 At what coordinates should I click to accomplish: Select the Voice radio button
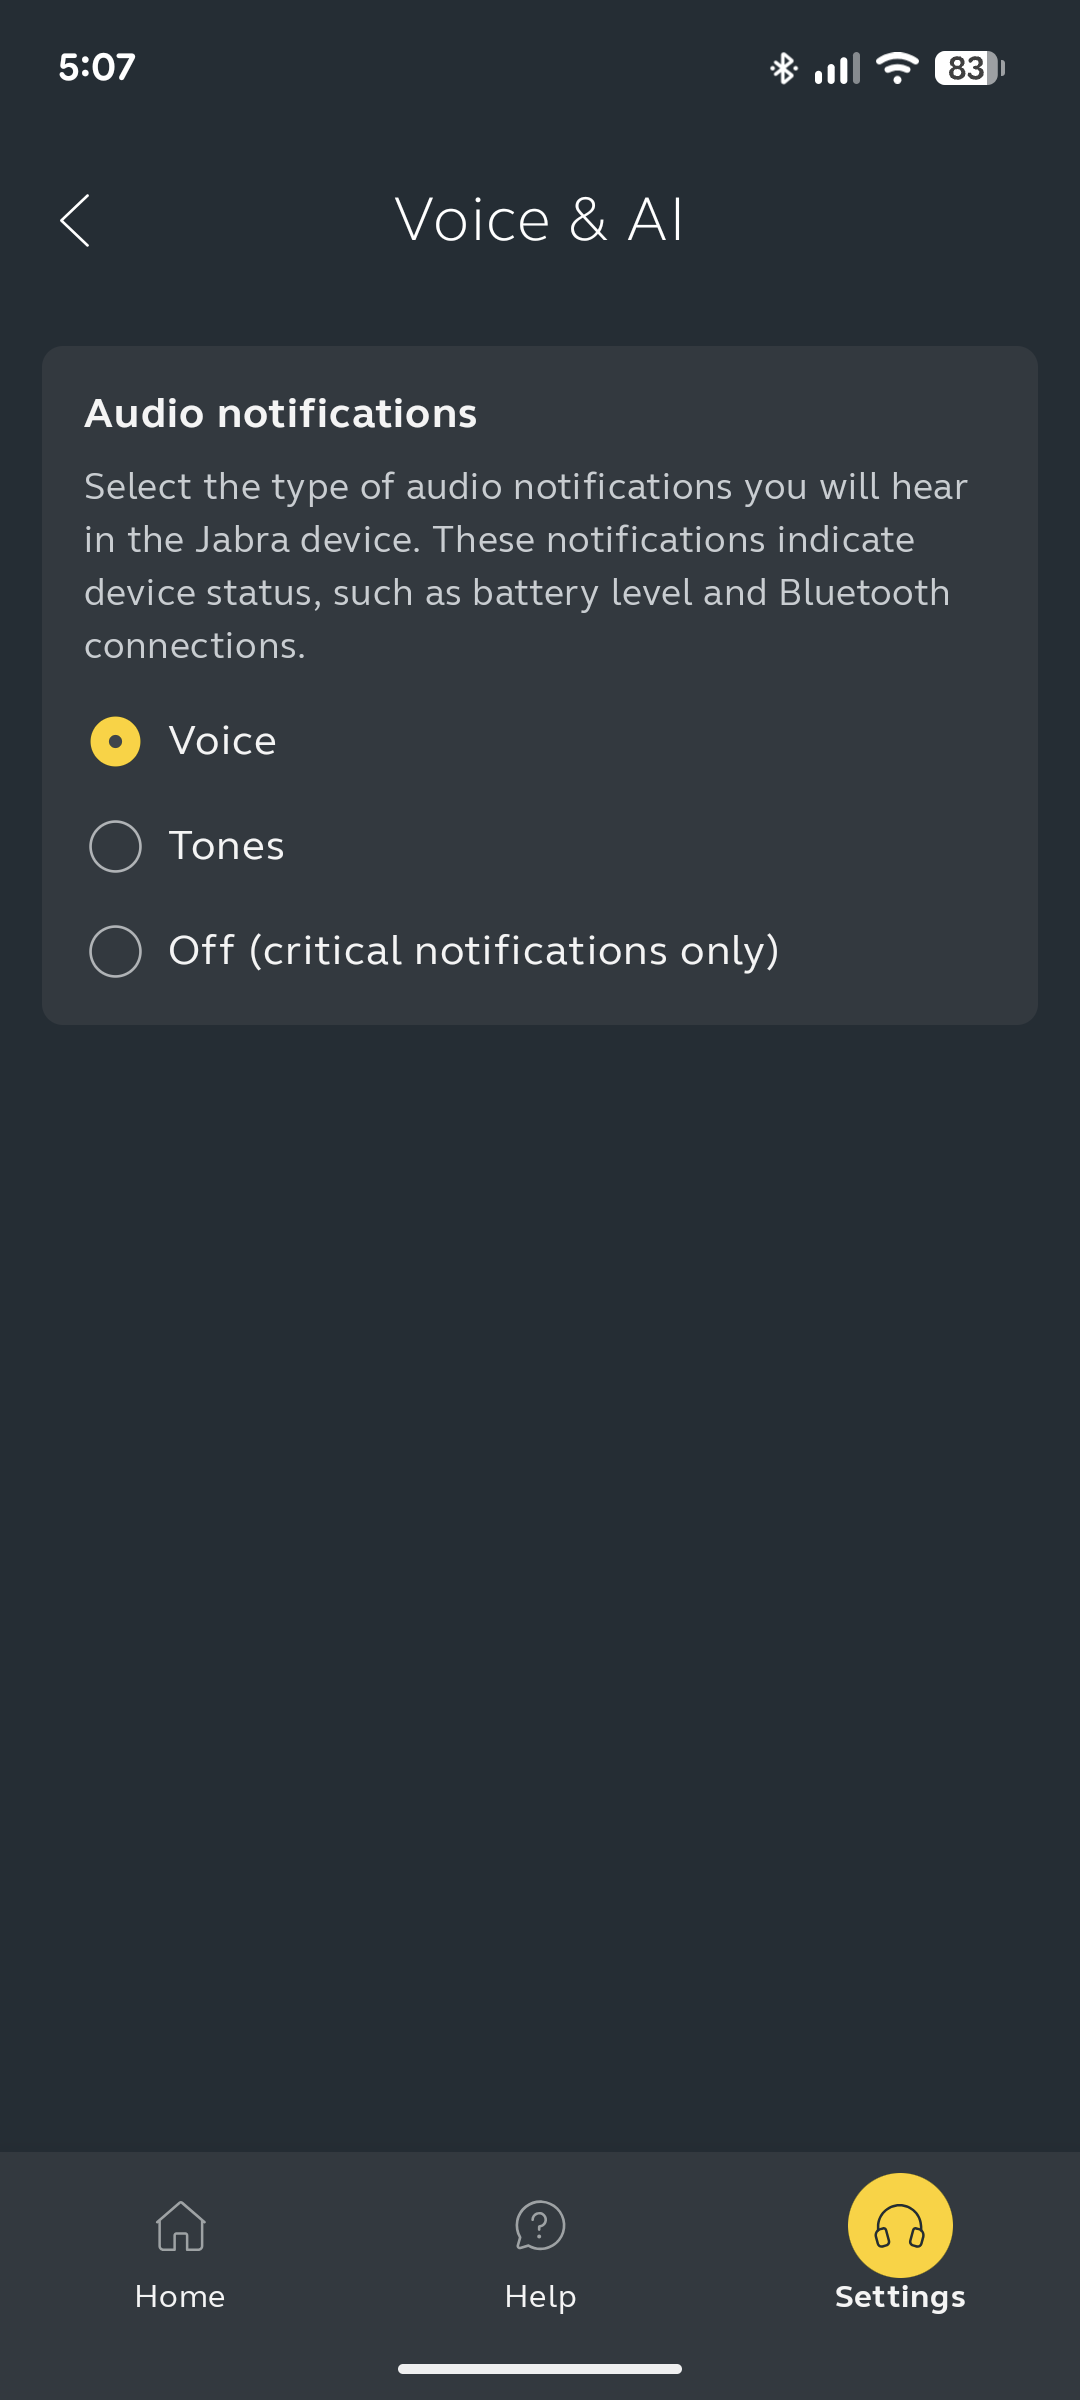116,742
